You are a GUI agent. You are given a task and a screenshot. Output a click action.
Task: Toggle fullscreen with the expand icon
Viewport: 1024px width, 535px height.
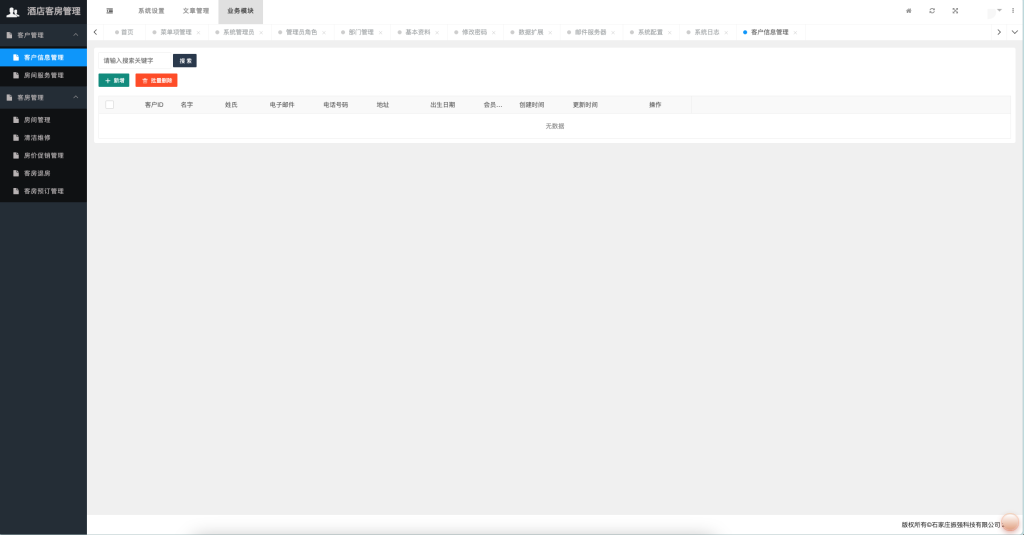coord(955,11)
